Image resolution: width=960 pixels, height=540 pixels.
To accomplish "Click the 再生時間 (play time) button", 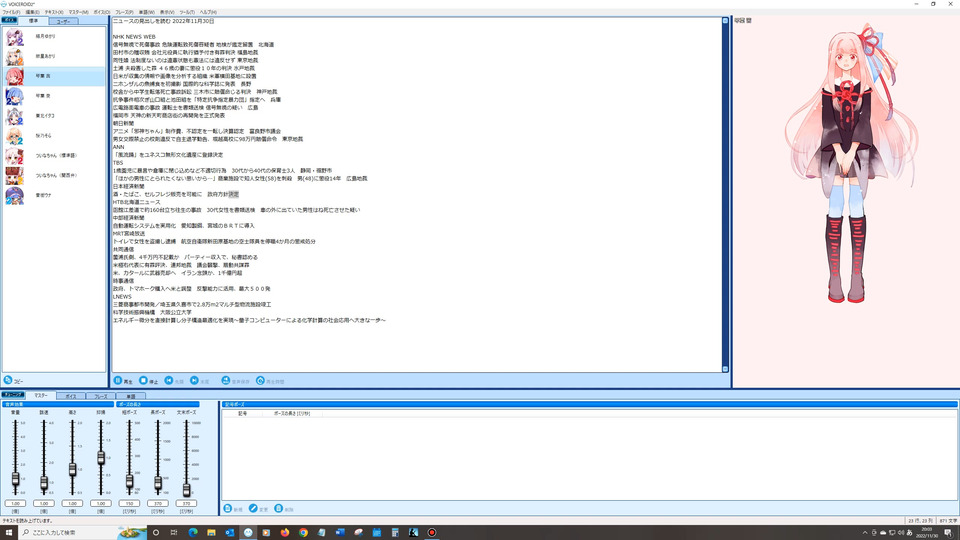I will click(x=270, y=381).
